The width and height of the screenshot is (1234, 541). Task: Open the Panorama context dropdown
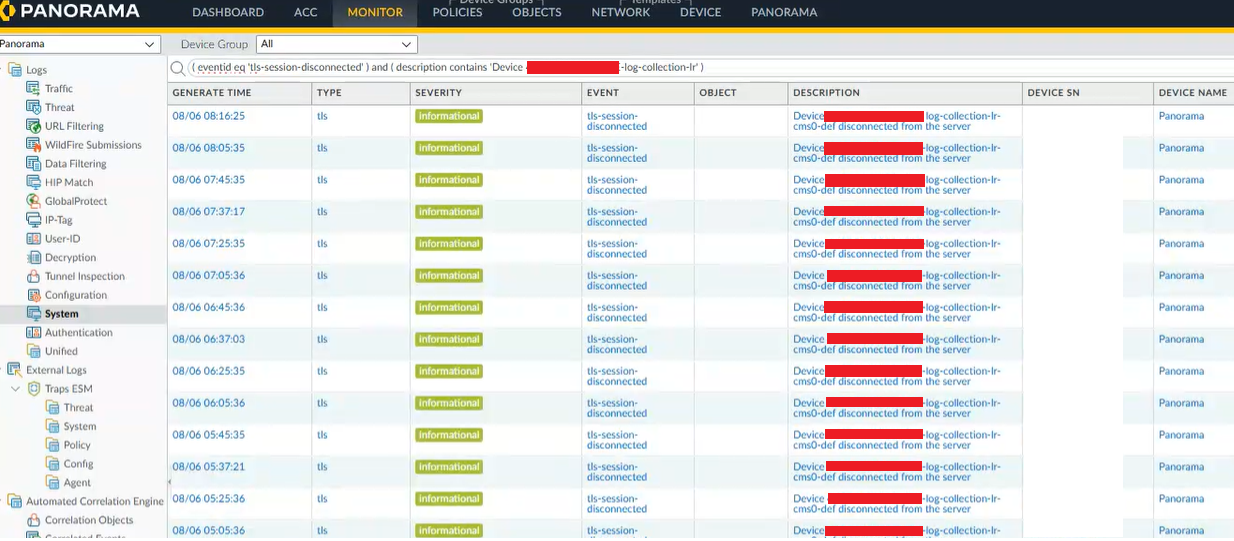click(x=80, y=44)
